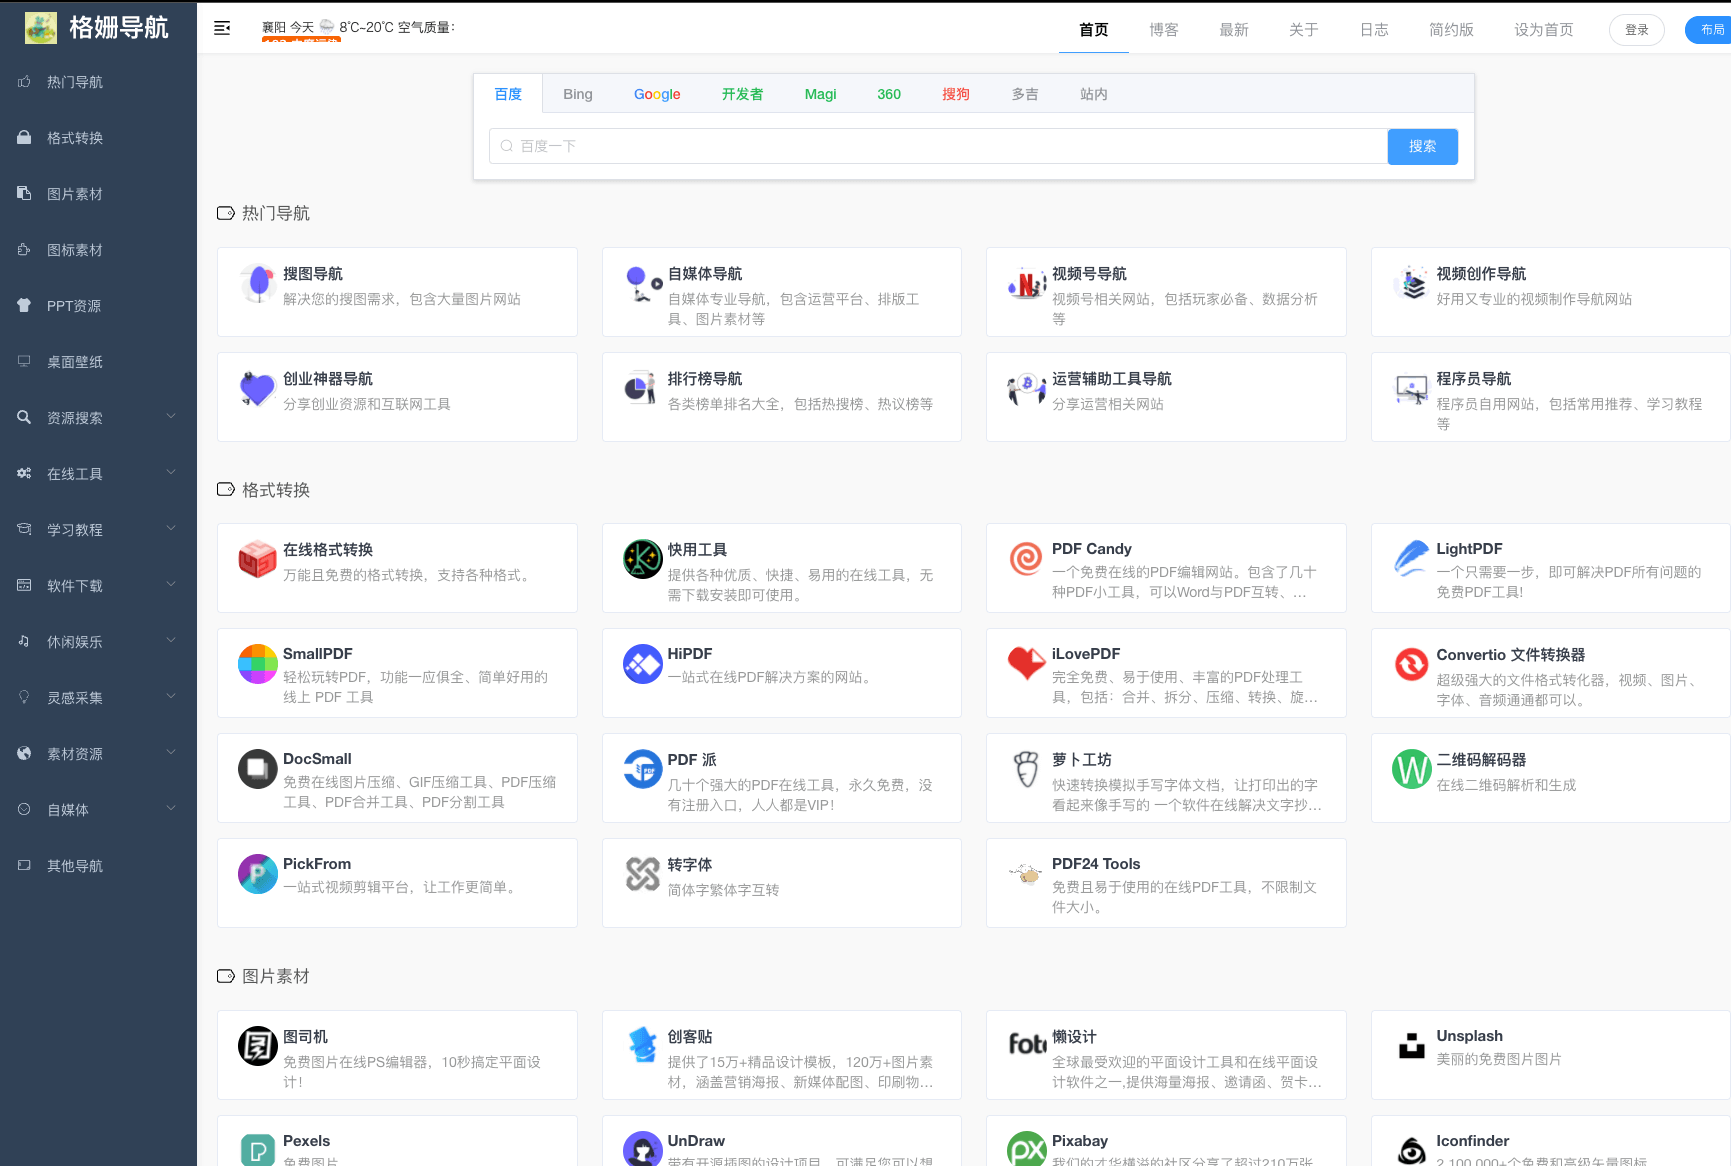This screenshot has width=1731, height=1166.
Task: Click the Unsplash black logo icon
Action: click(x=1411, y=1046)
